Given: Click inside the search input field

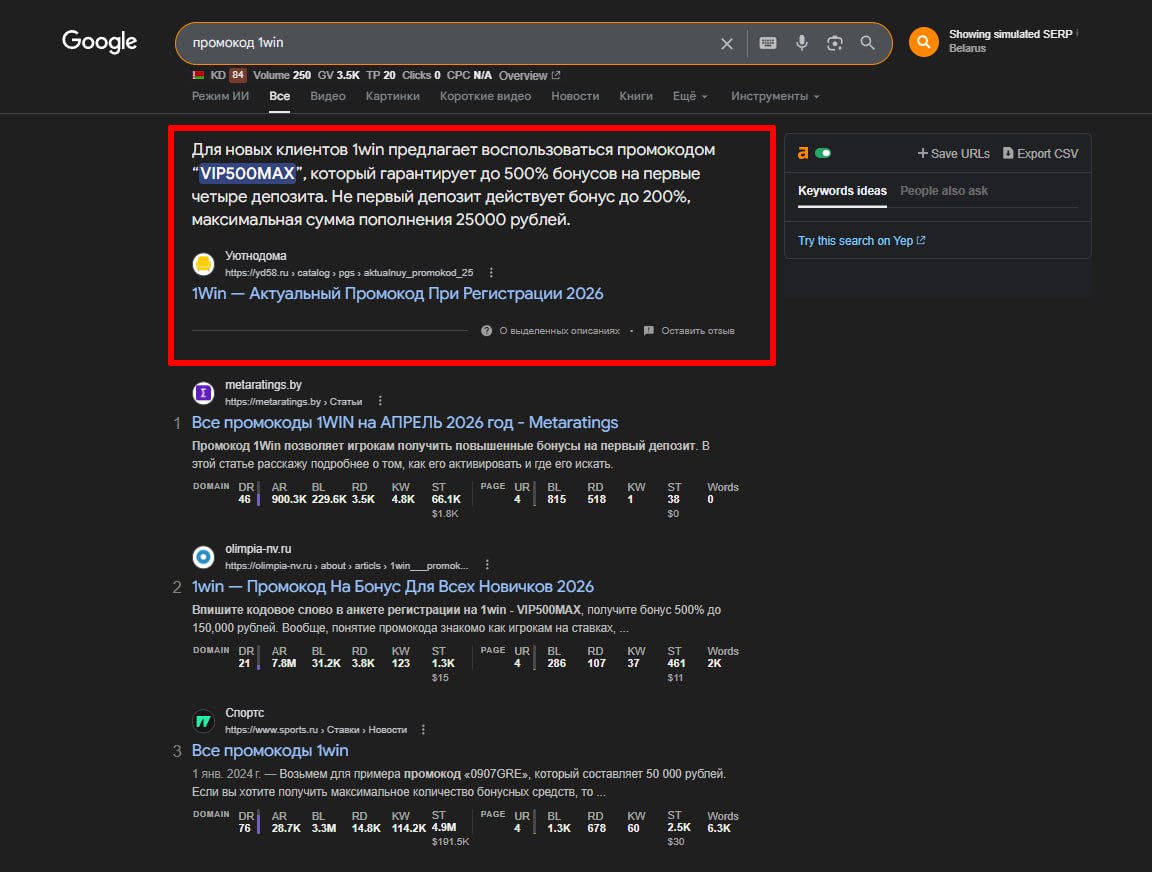Looking at the screenshot, I should pos(450,43).
